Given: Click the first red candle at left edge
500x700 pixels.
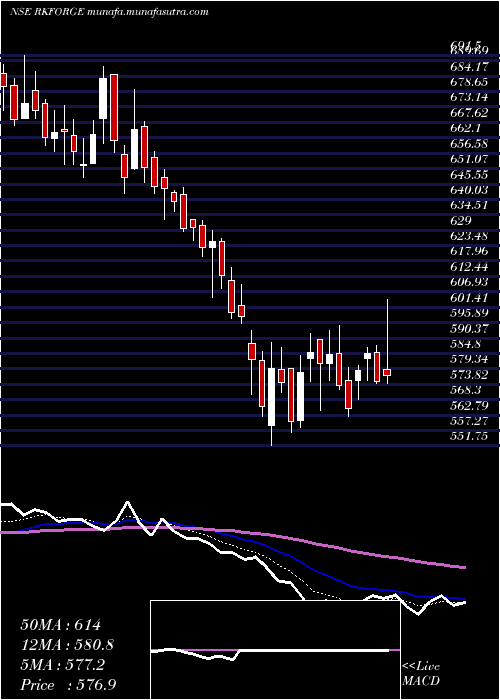Looking at the screenshot, I should [x=4, y=79].
